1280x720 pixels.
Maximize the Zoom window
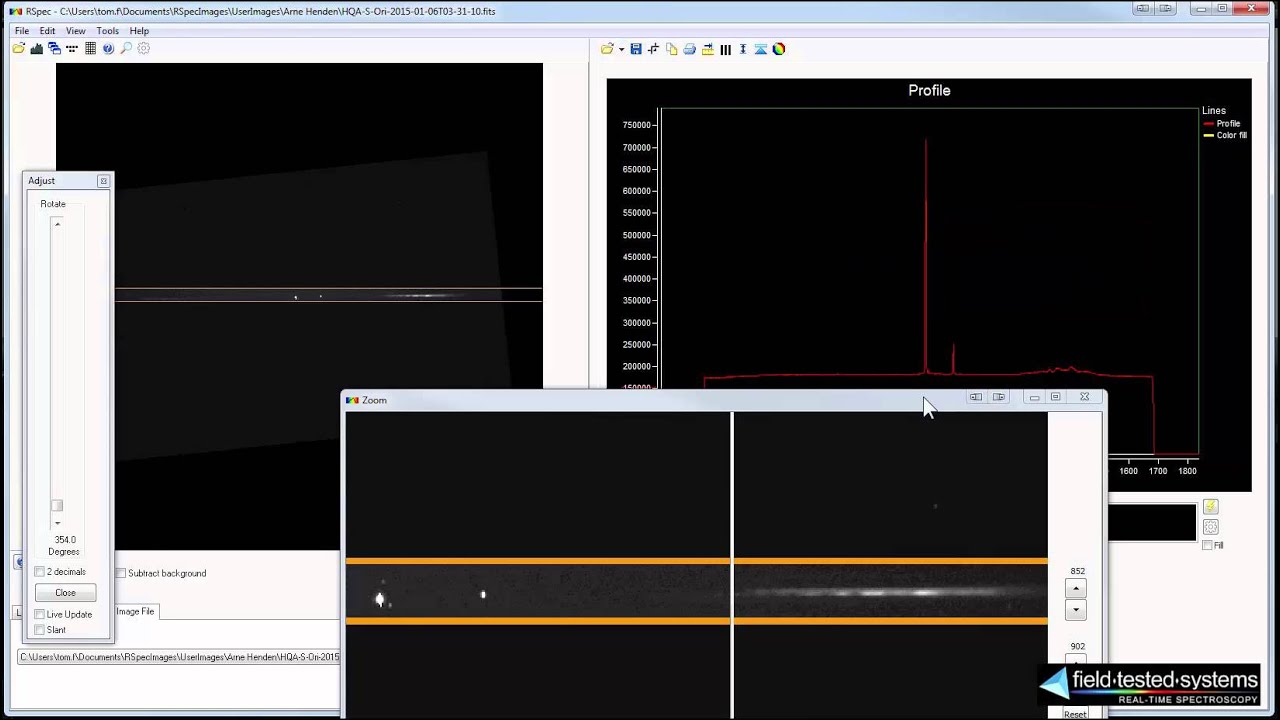coord(1055,397)
